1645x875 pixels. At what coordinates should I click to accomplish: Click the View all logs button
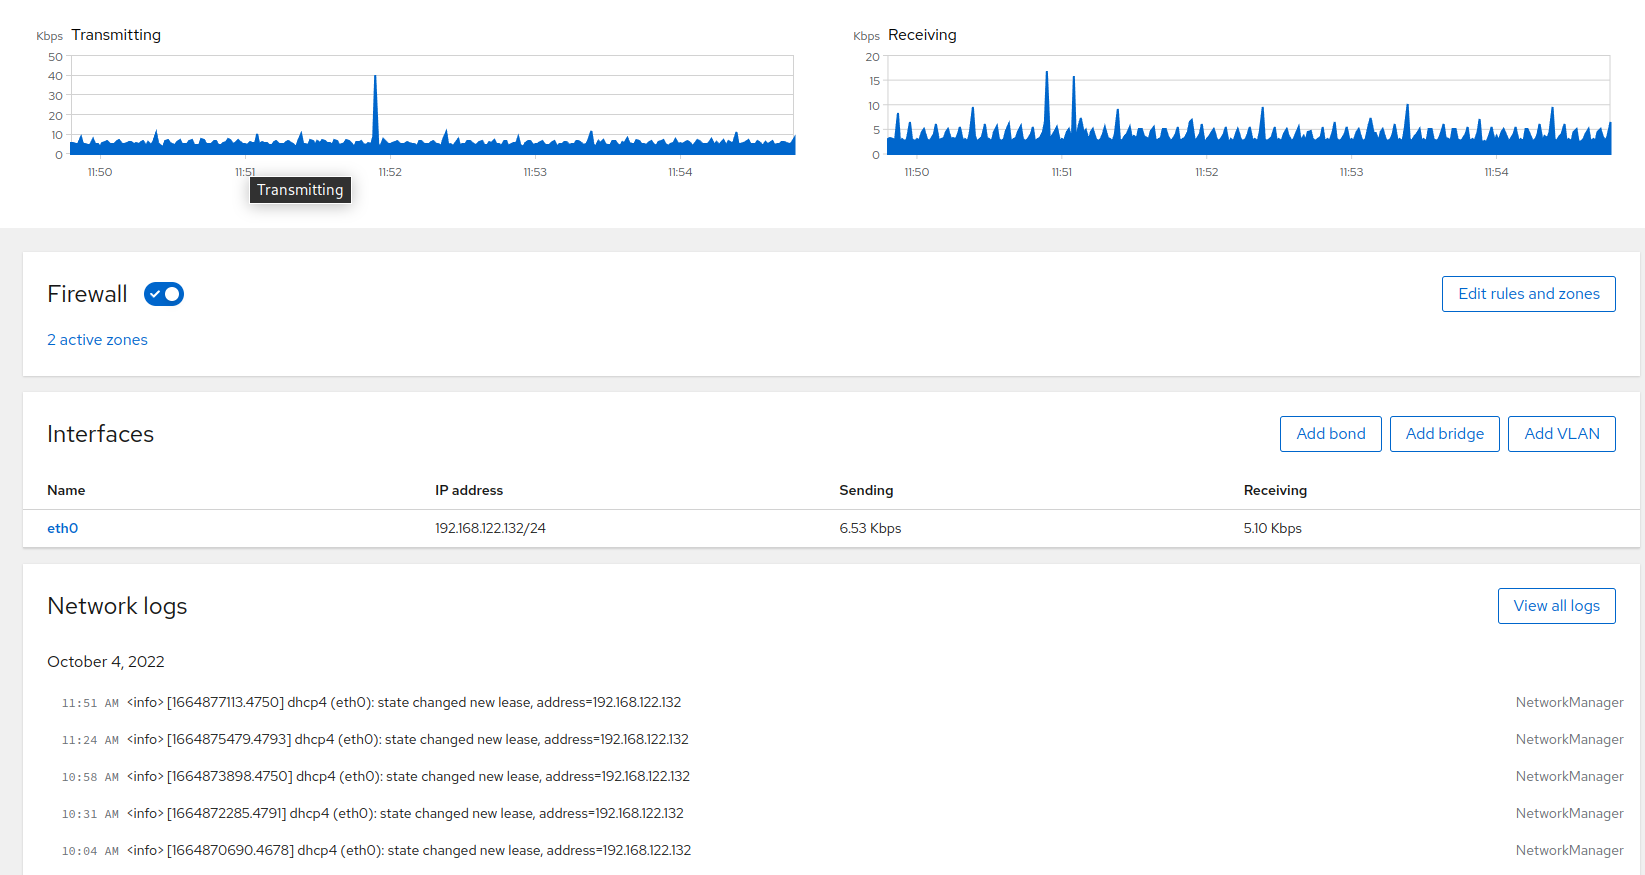click(x=1556, y=606)
